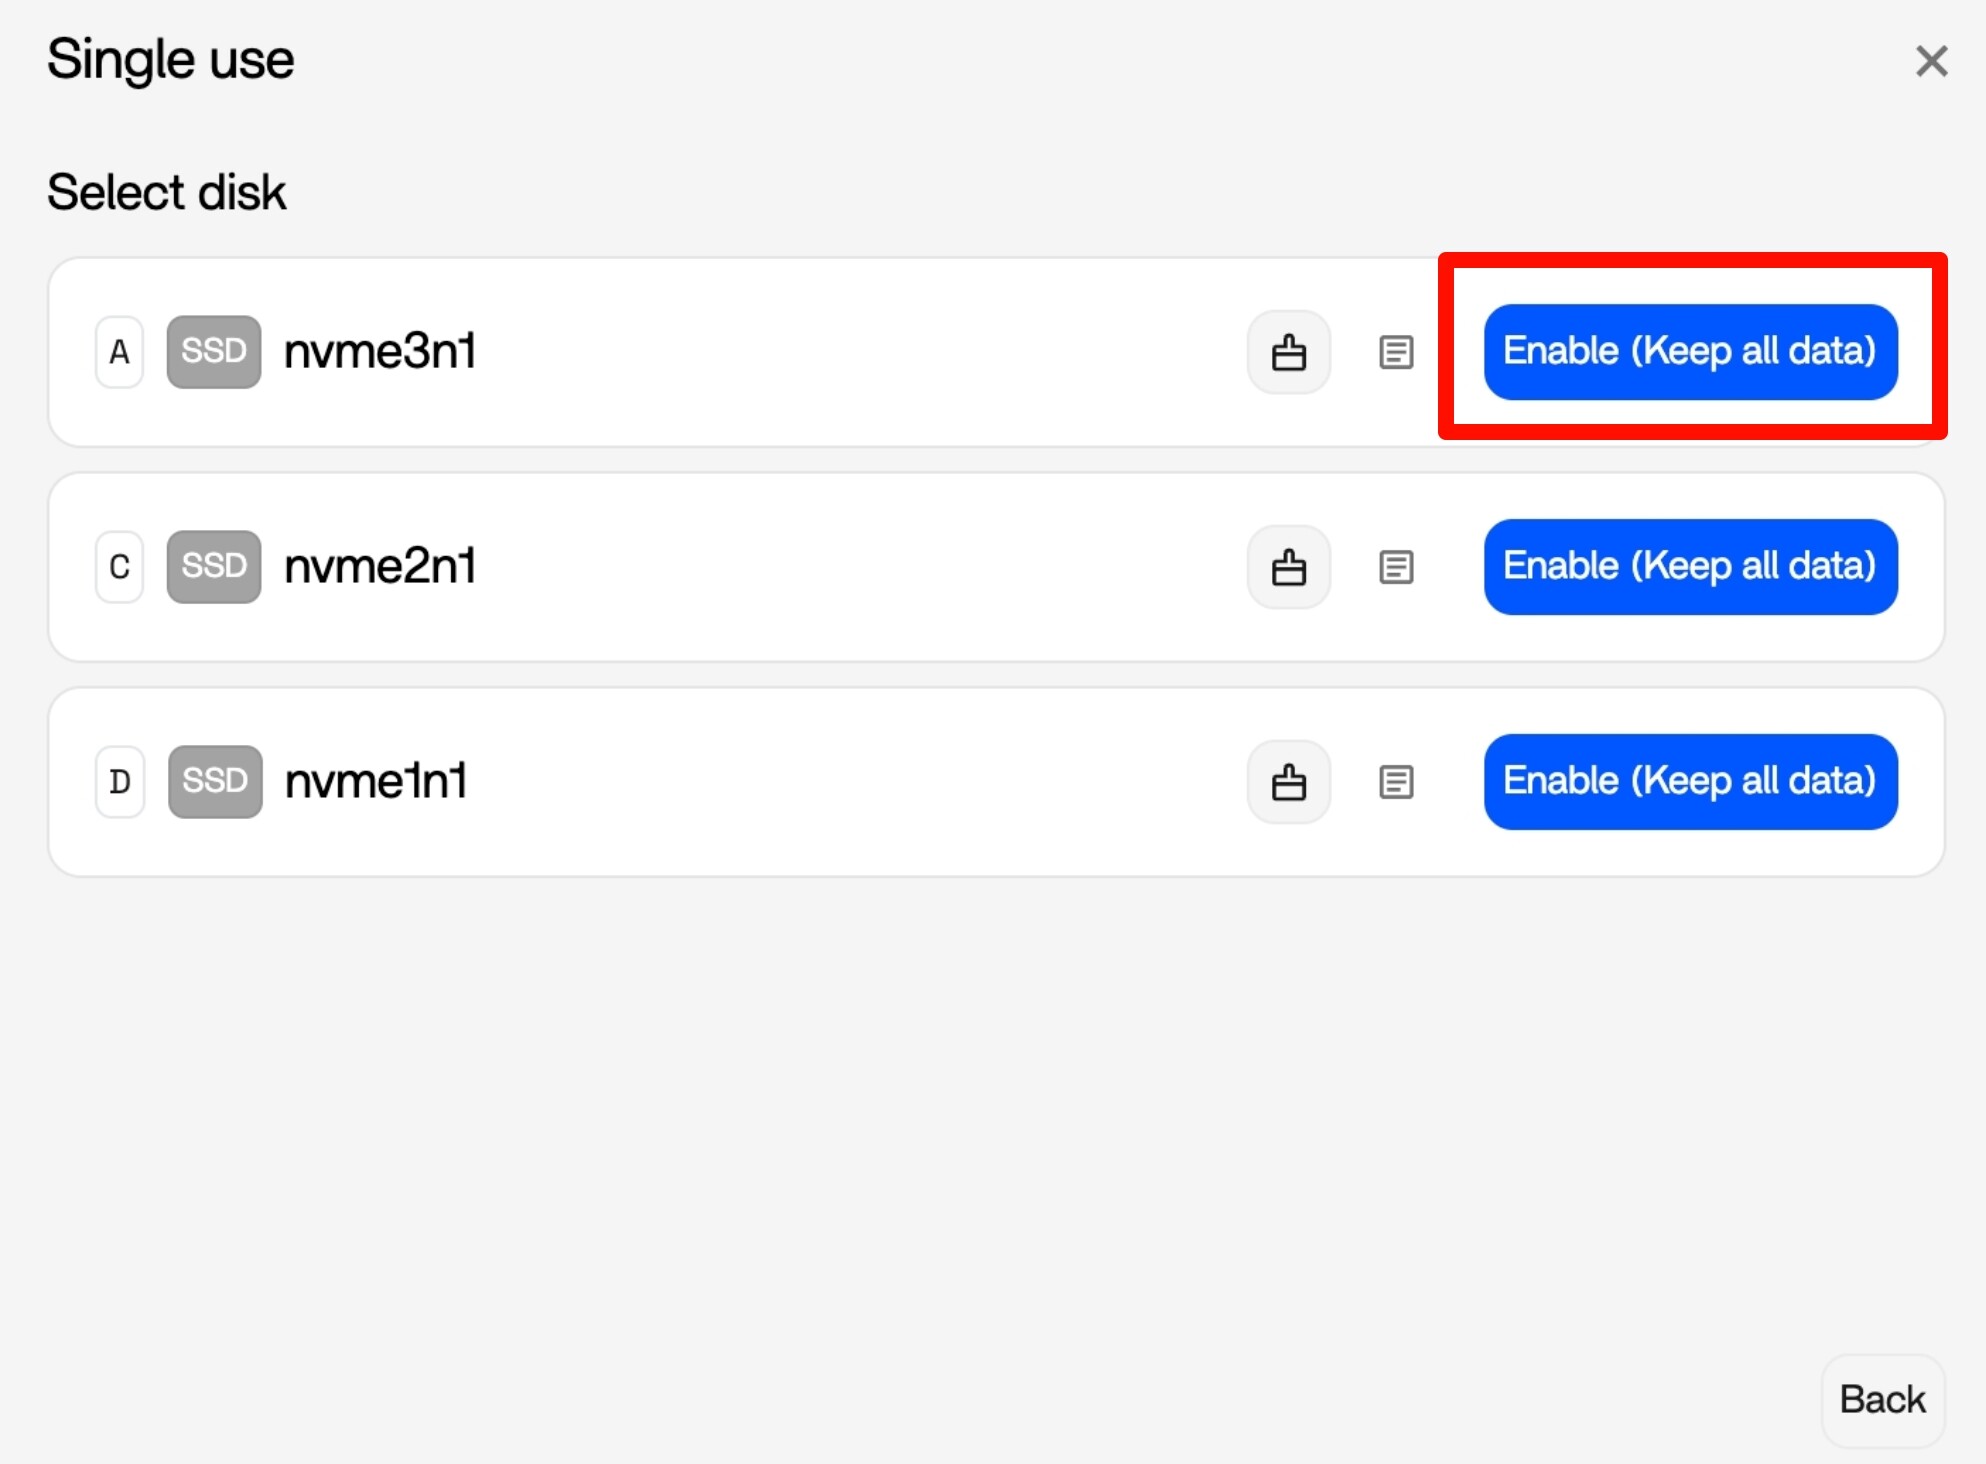Select the nvme1n1 disk name
Screen dimensions: 1986x1464
click(376, 782)
